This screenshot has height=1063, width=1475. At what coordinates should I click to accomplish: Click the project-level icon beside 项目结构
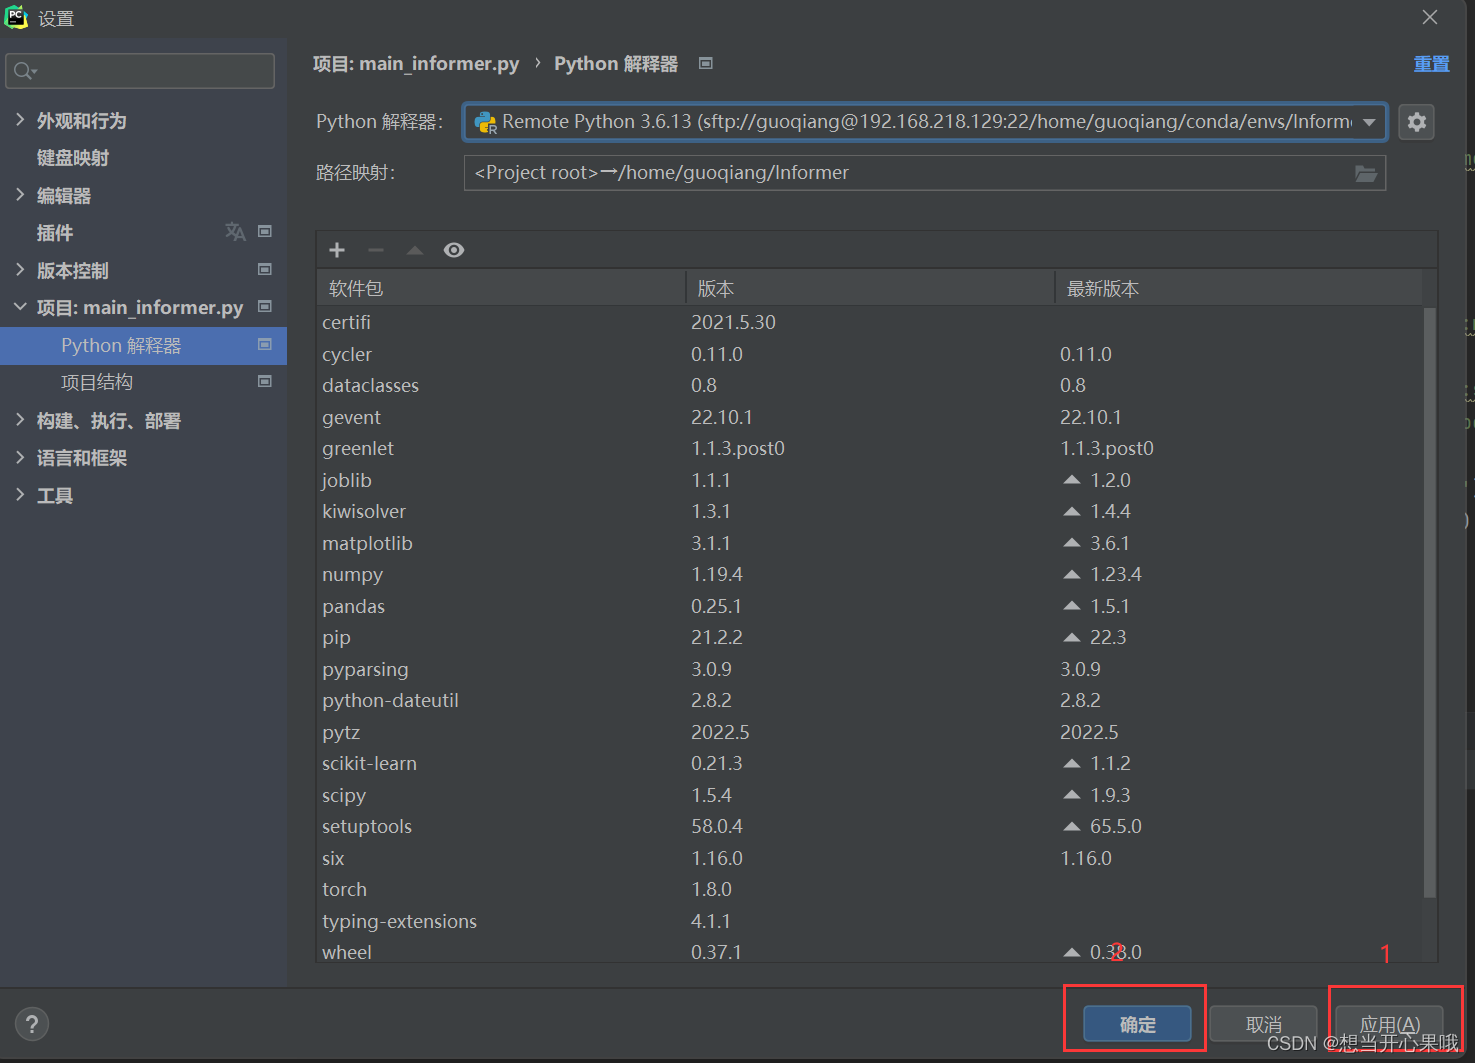[x=265, y=381]
